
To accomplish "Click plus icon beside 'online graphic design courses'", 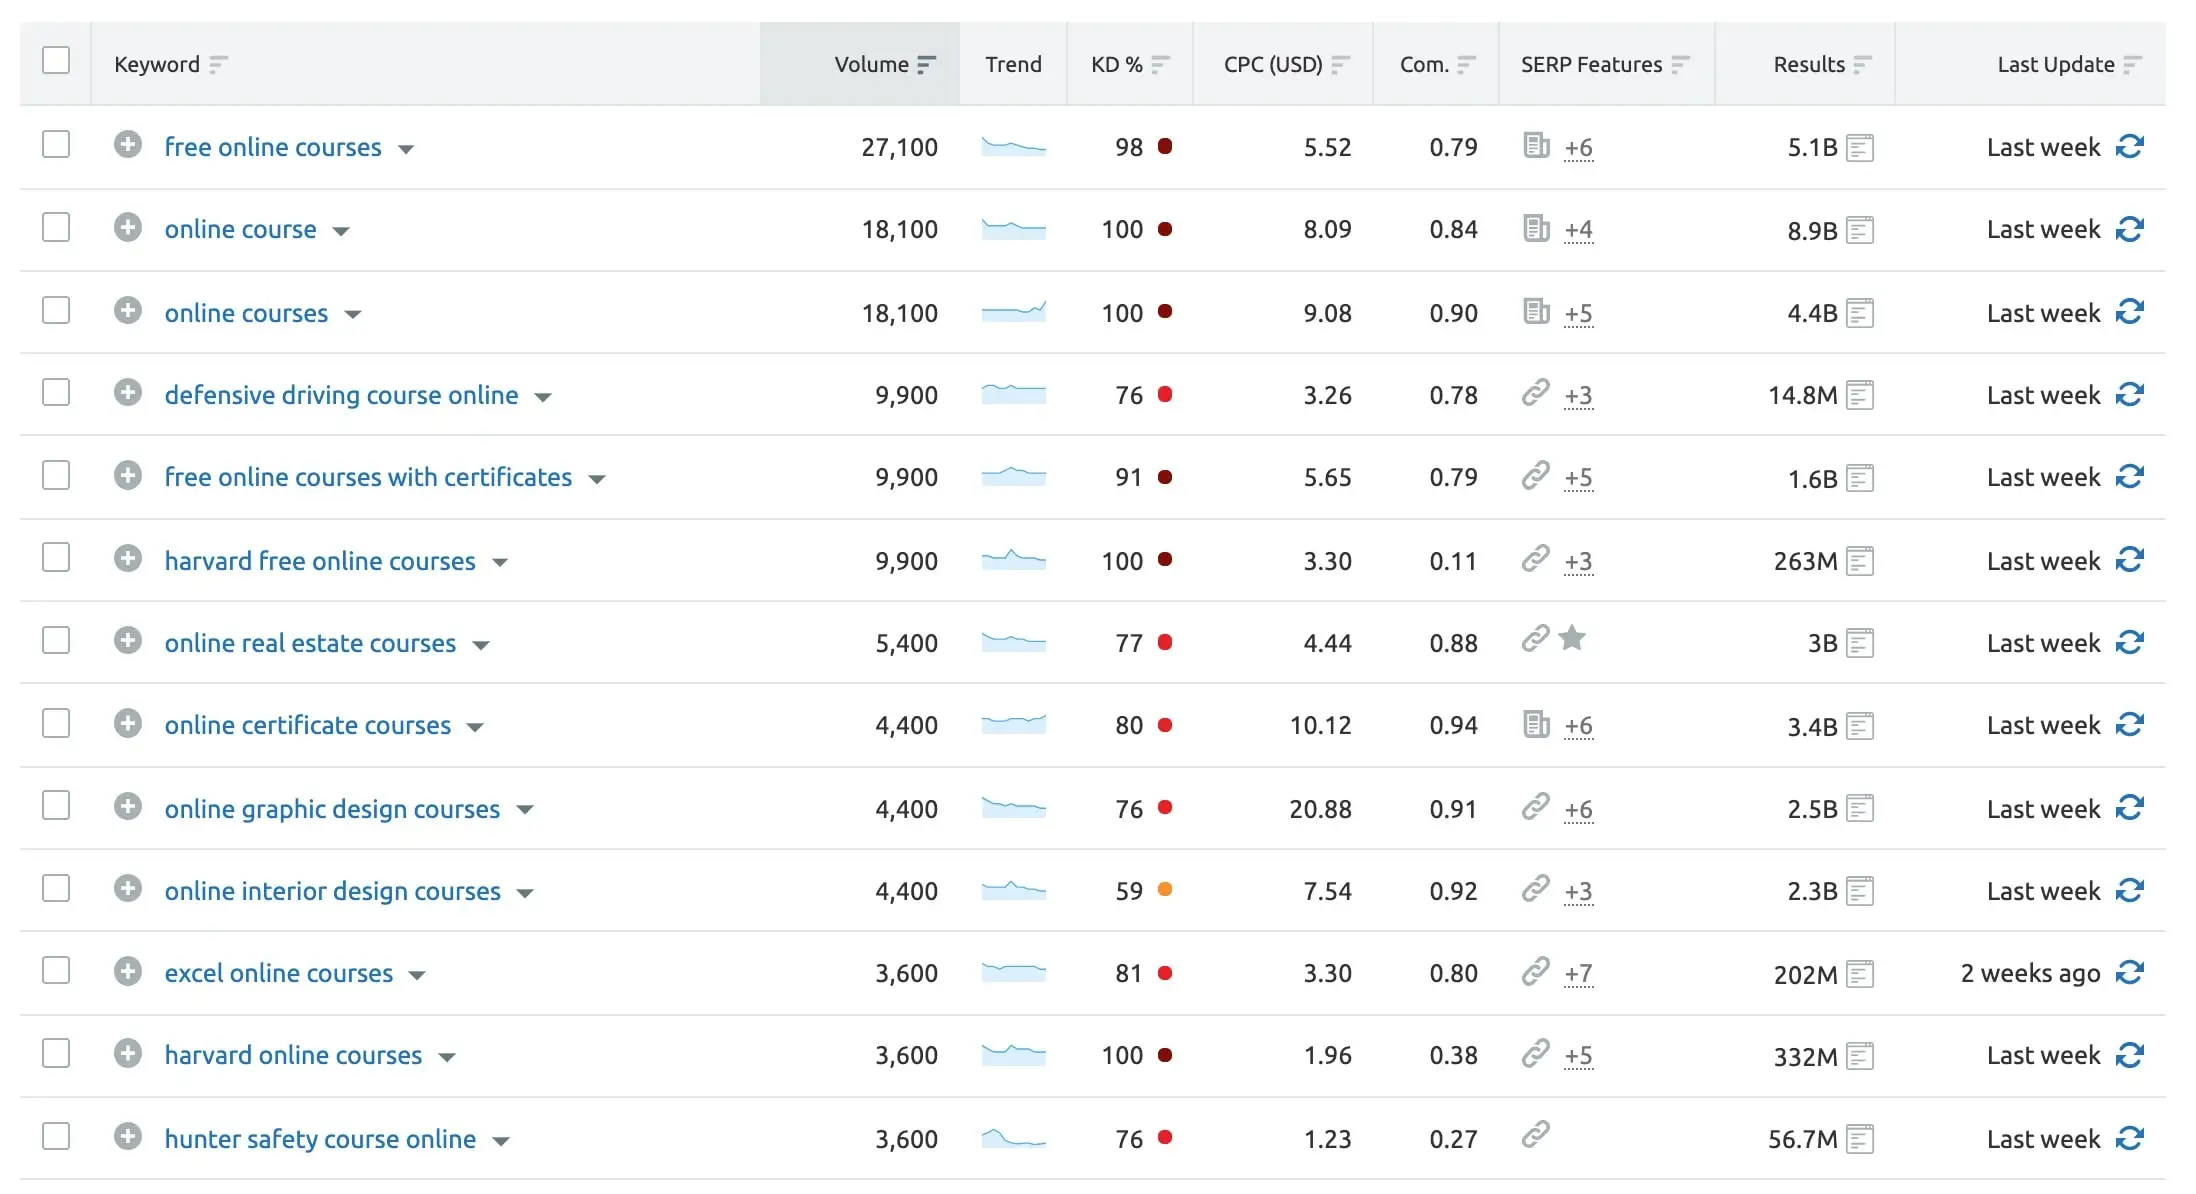I will point(127,806).
